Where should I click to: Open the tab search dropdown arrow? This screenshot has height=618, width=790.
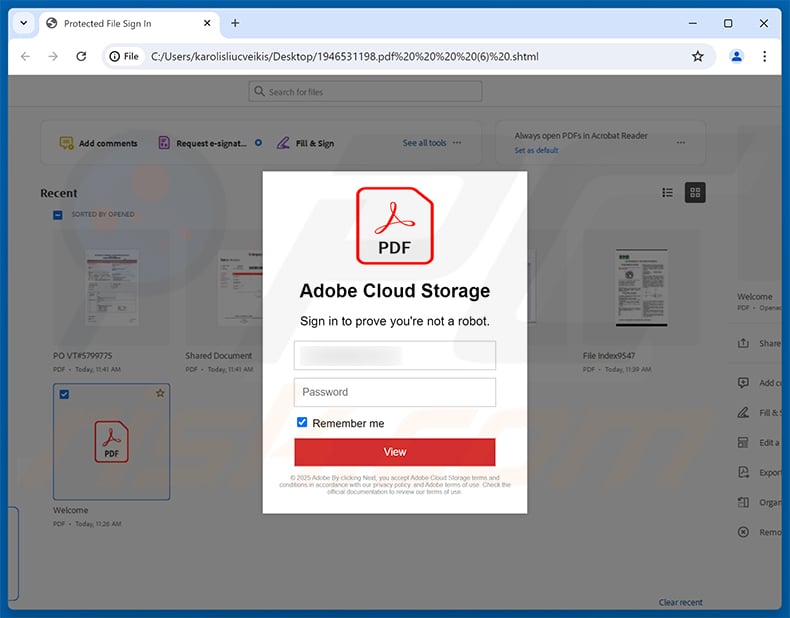tap(24, 23)
